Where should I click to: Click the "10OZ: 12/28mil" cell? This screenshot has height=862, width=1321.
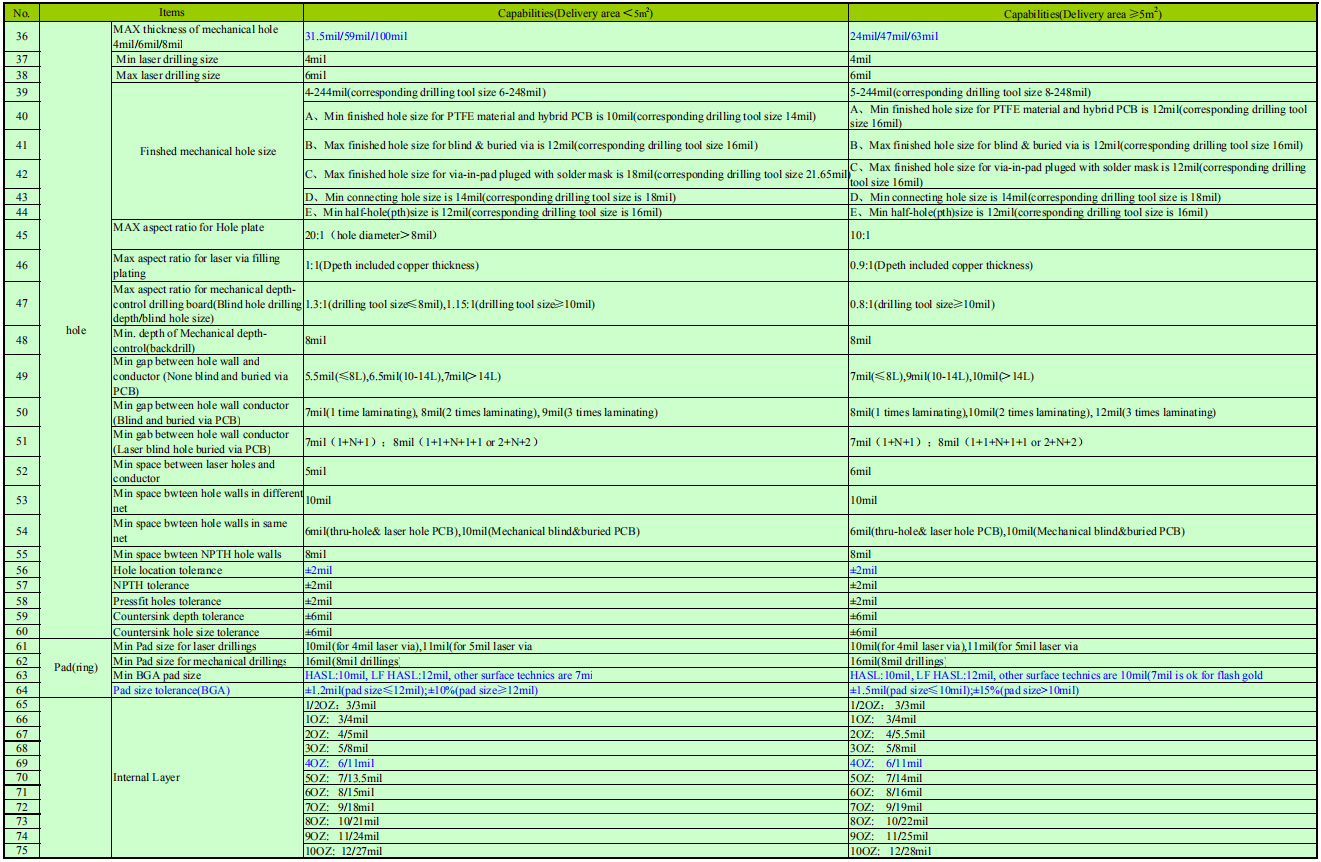(x=1082, y=851)
